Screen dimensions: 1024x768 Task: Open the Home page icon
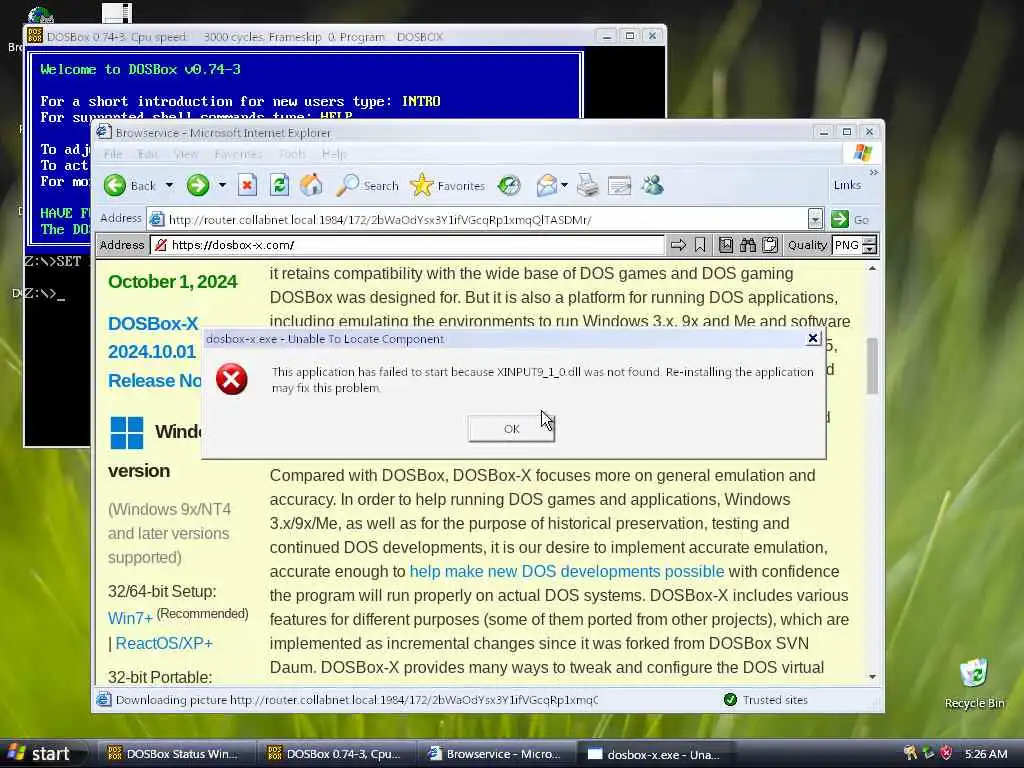coord(312,185)
